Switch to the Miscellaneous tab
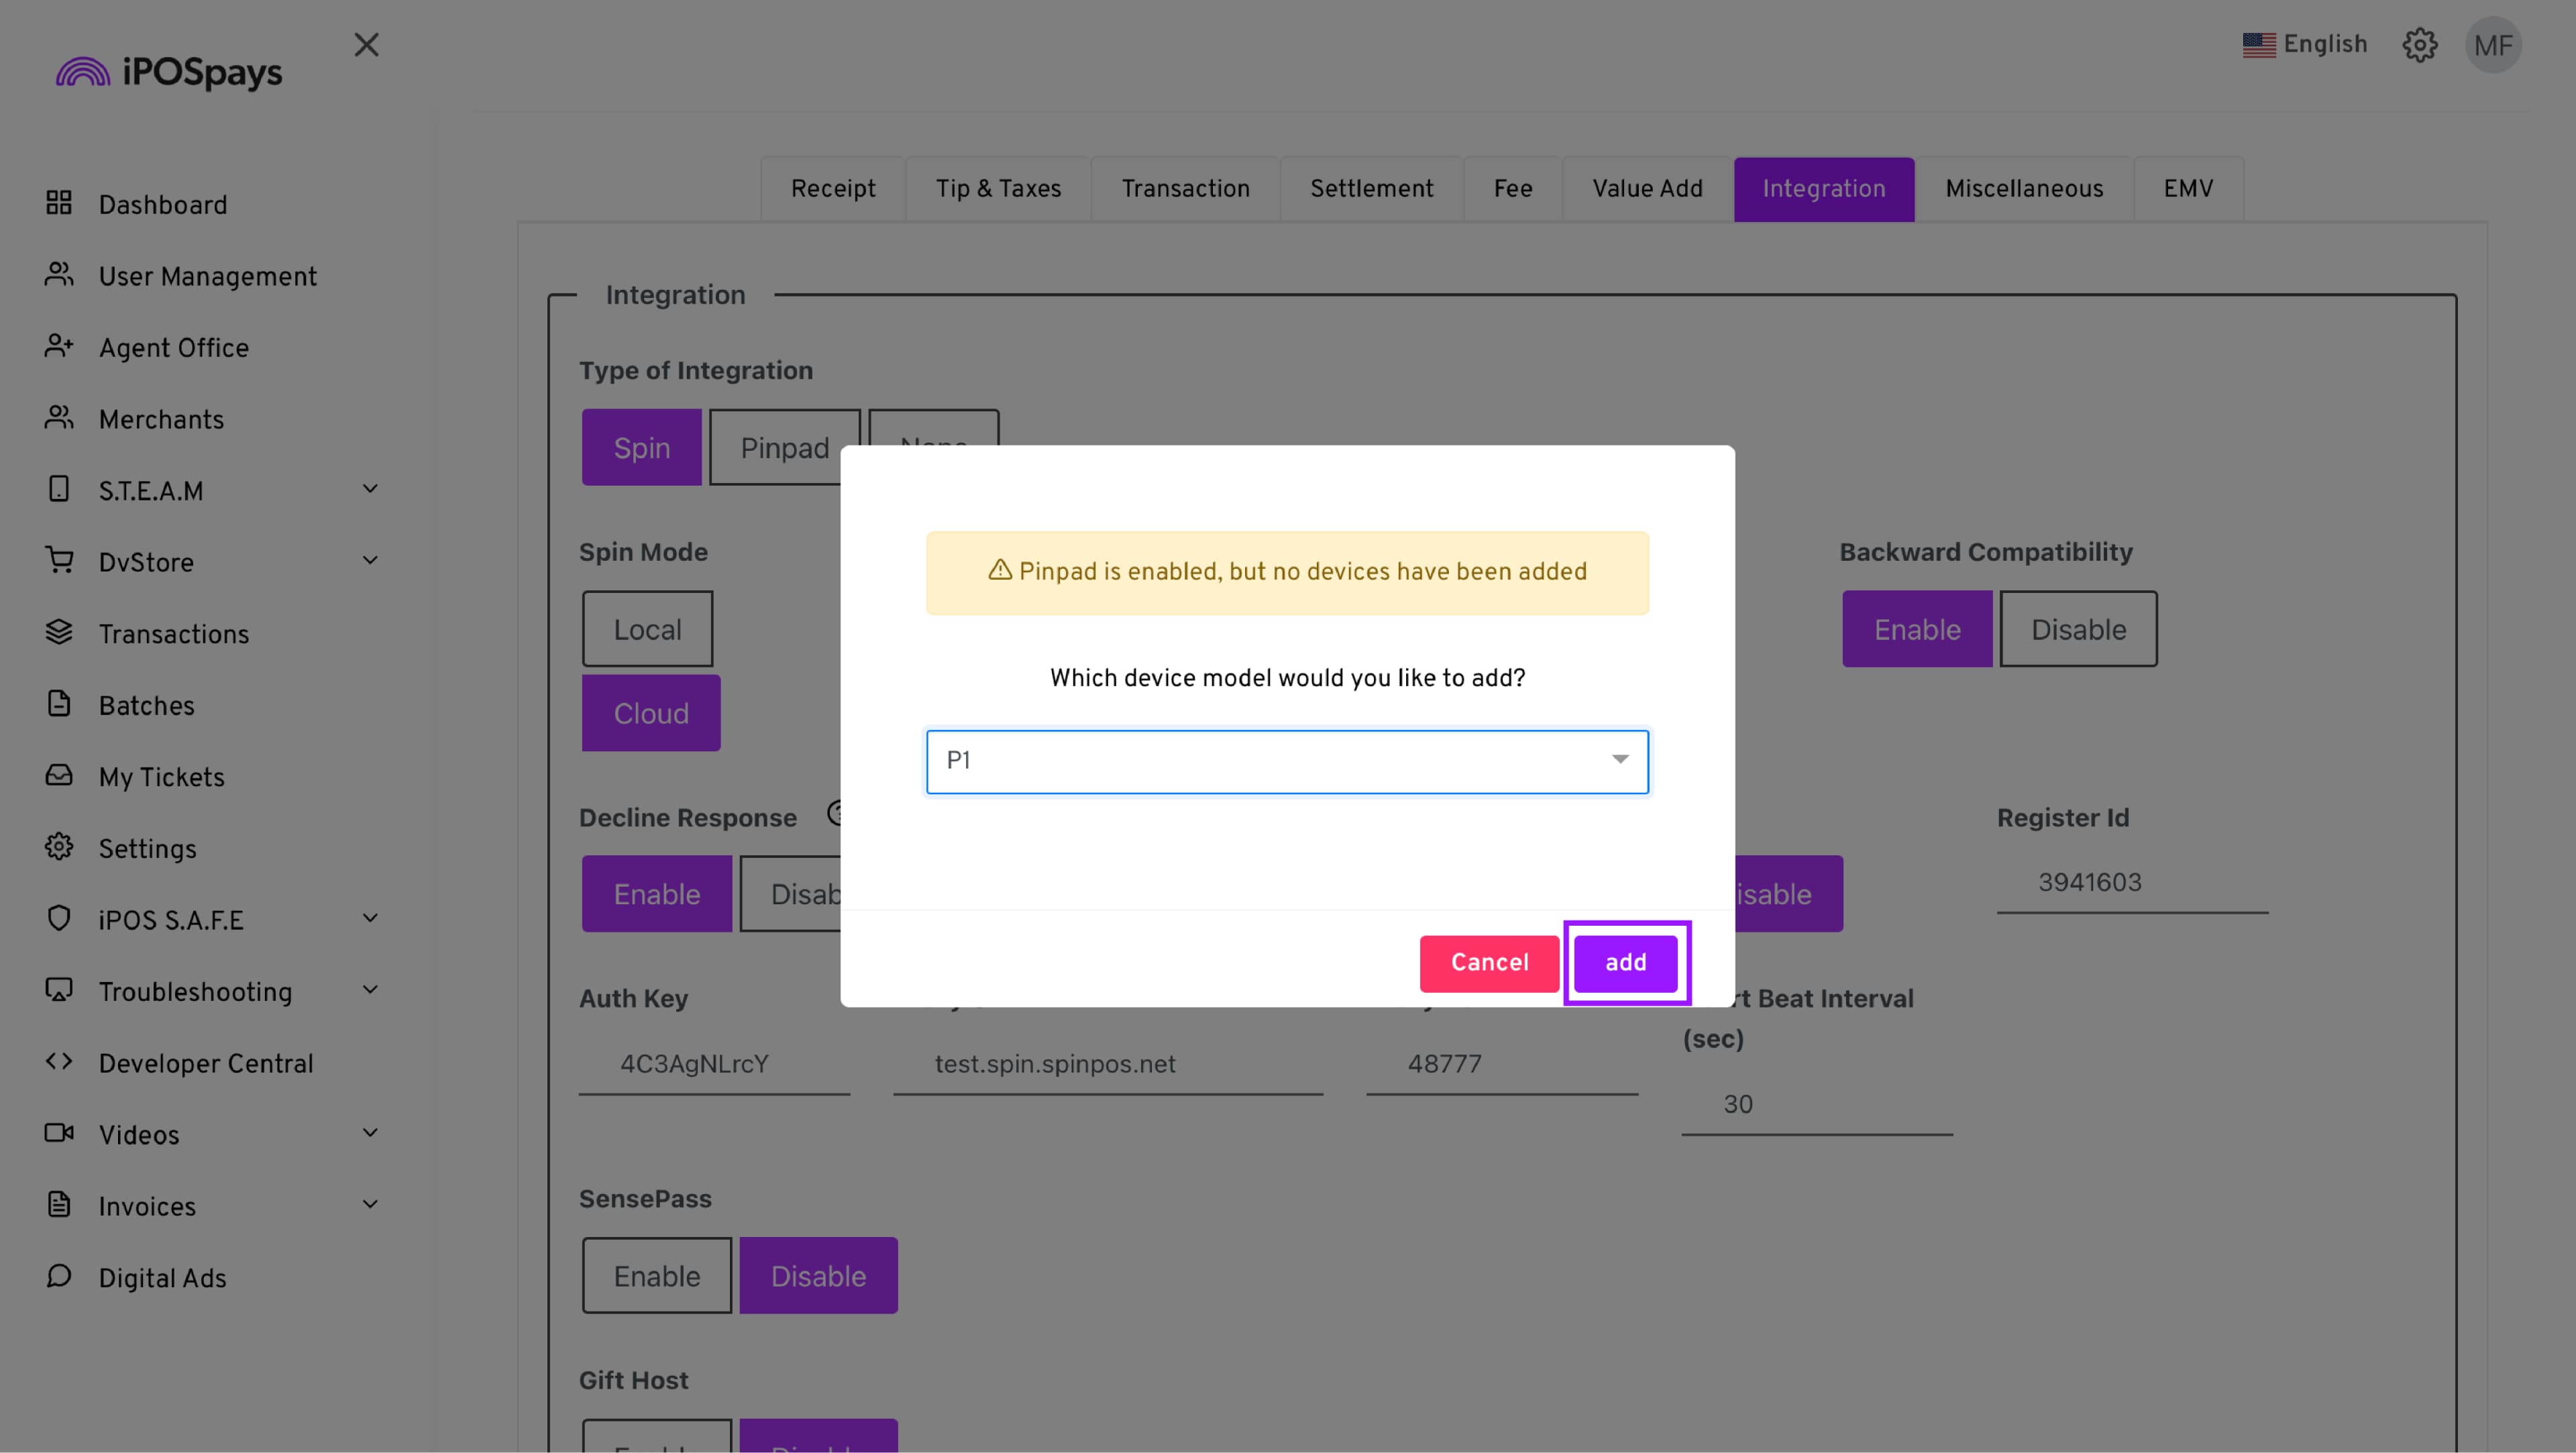Viewport: 2576px width, 1453px height. pyautogui.click(x=2023, y=189)
